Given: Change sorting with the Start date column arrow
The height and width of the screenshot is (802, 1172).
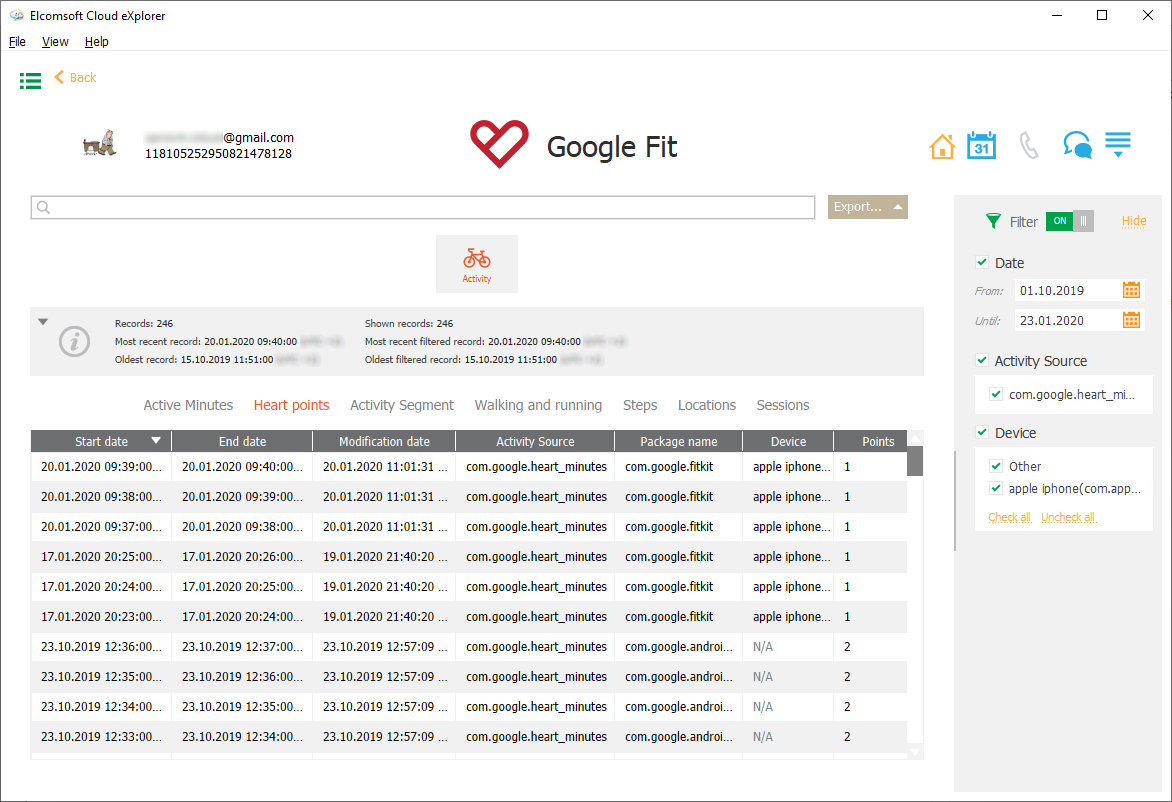Looking at the screenshot, I should point(157,441).
